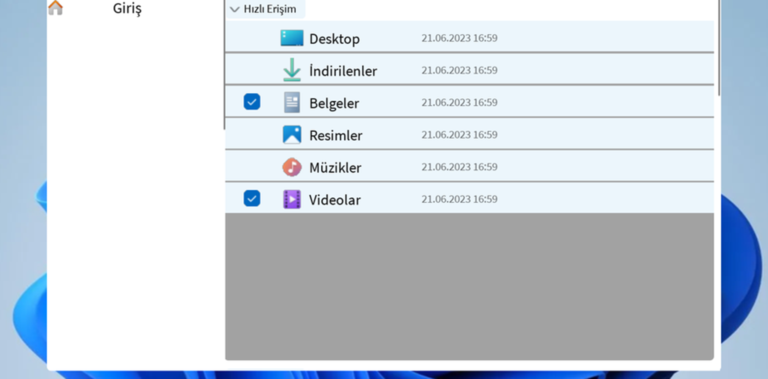Click the Desktop row date 21.06.2023 16:59

point(459,38)
